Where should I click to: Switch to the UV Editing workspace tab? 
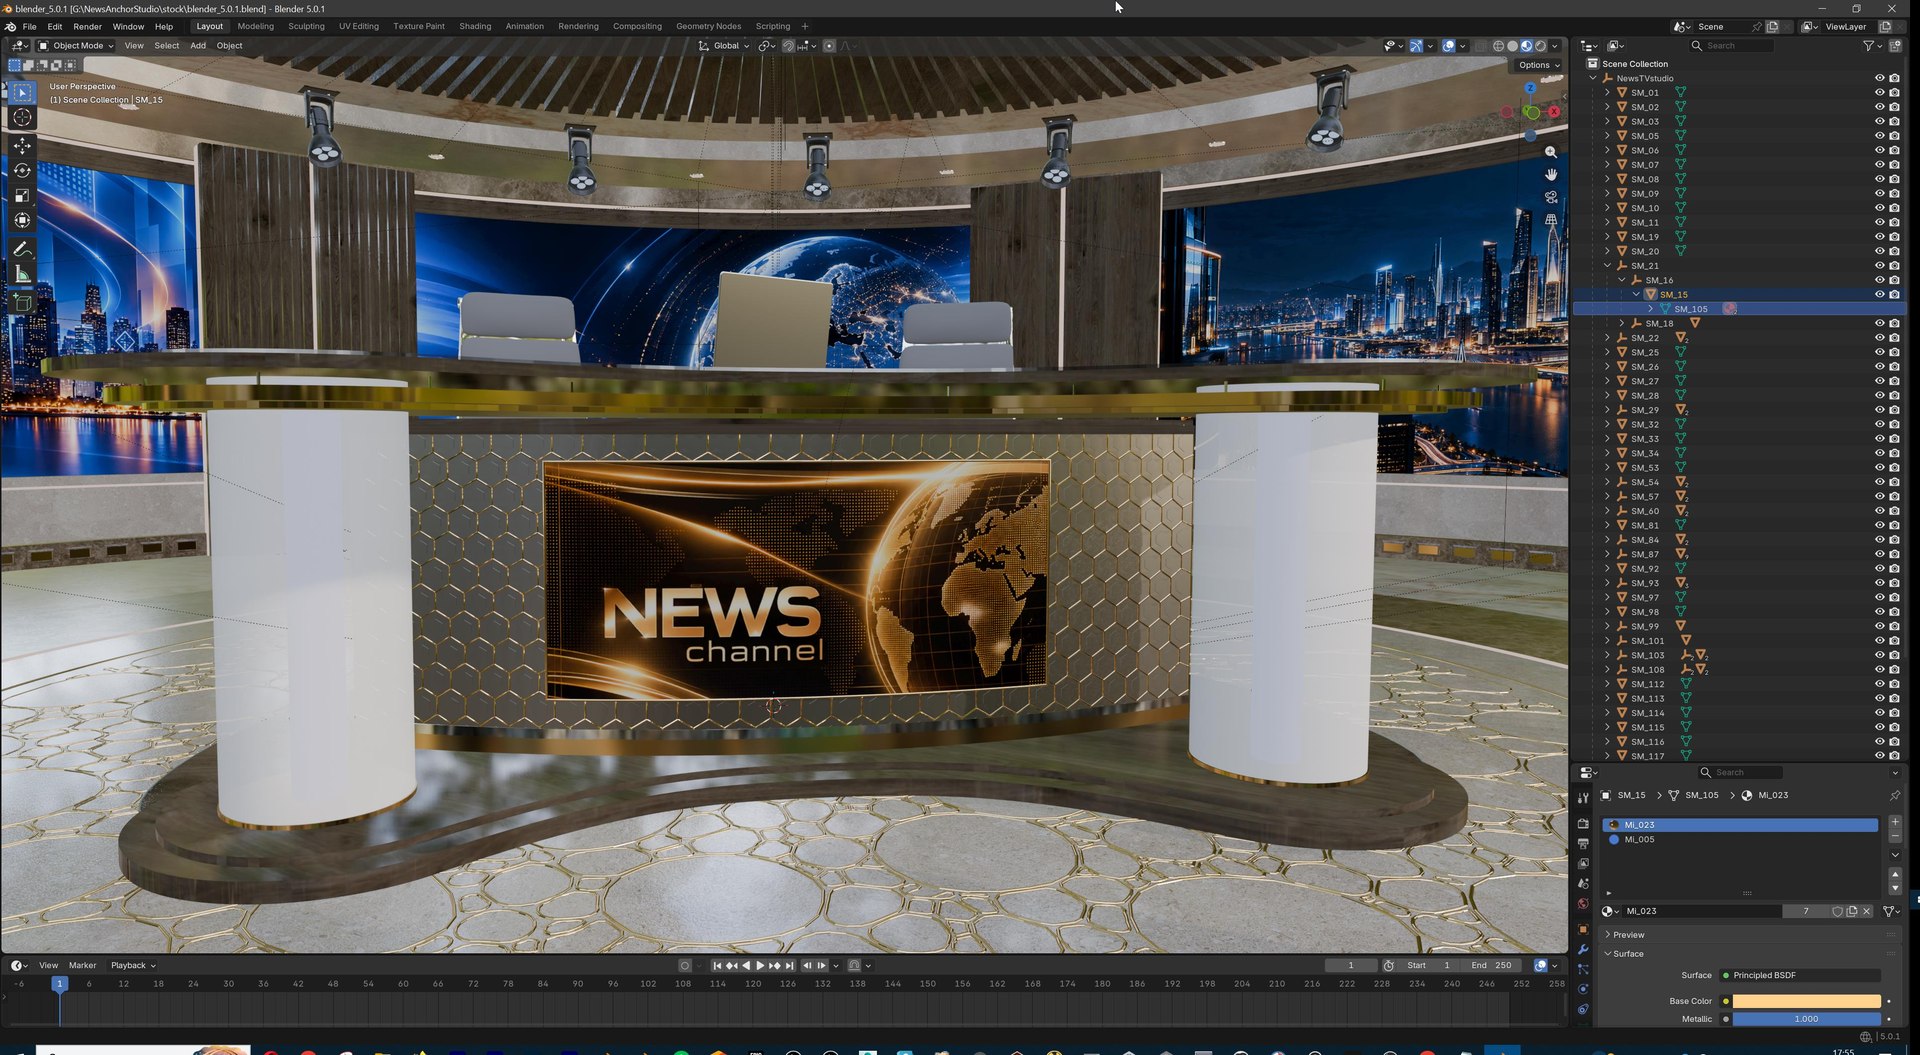(x=359, y=26)
